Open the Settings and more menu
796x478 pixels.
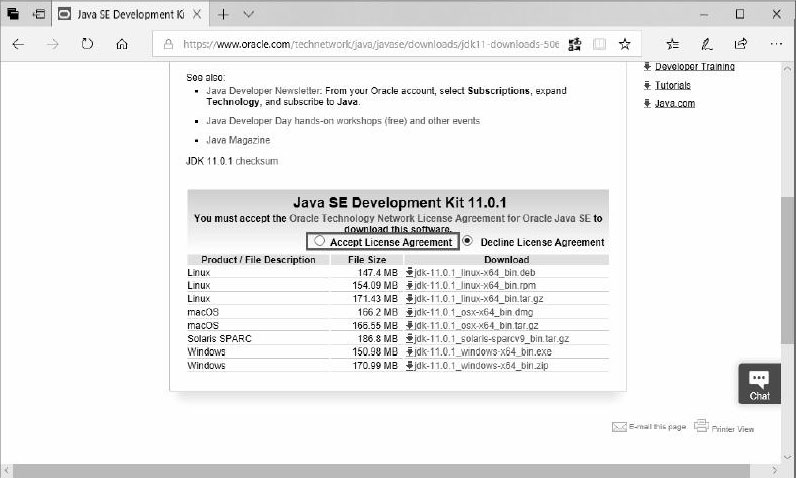(776, 44)
